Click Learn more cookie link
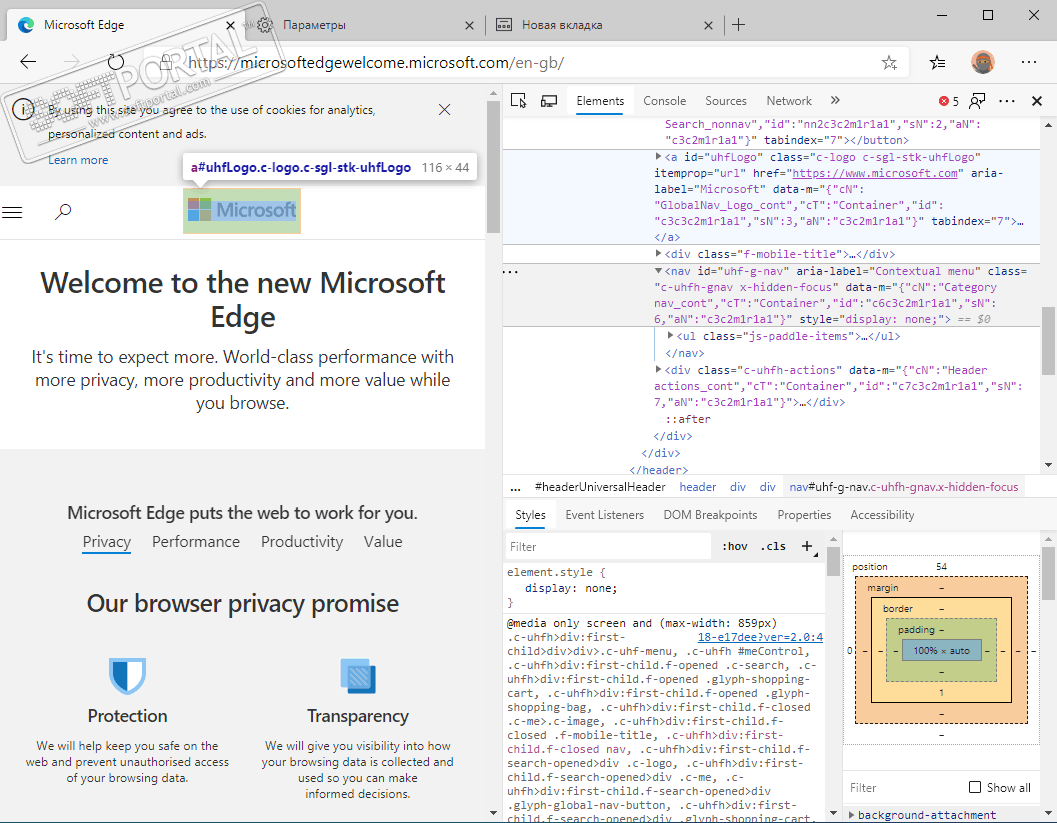 click(x=78, y=160)
